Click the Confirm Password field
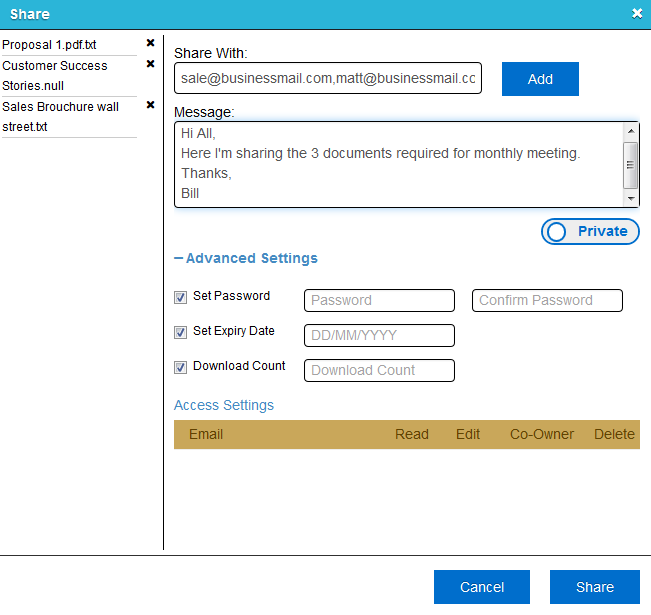 point(547,300)
